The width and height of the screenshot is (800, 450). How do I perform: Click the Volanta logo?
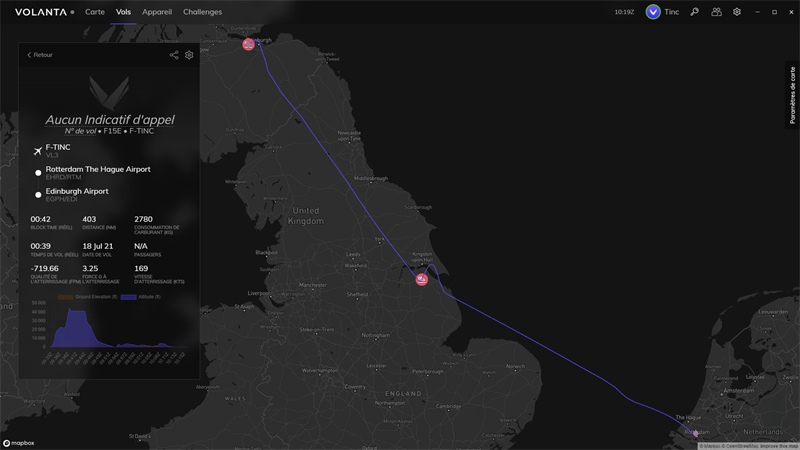pos(41,12)
